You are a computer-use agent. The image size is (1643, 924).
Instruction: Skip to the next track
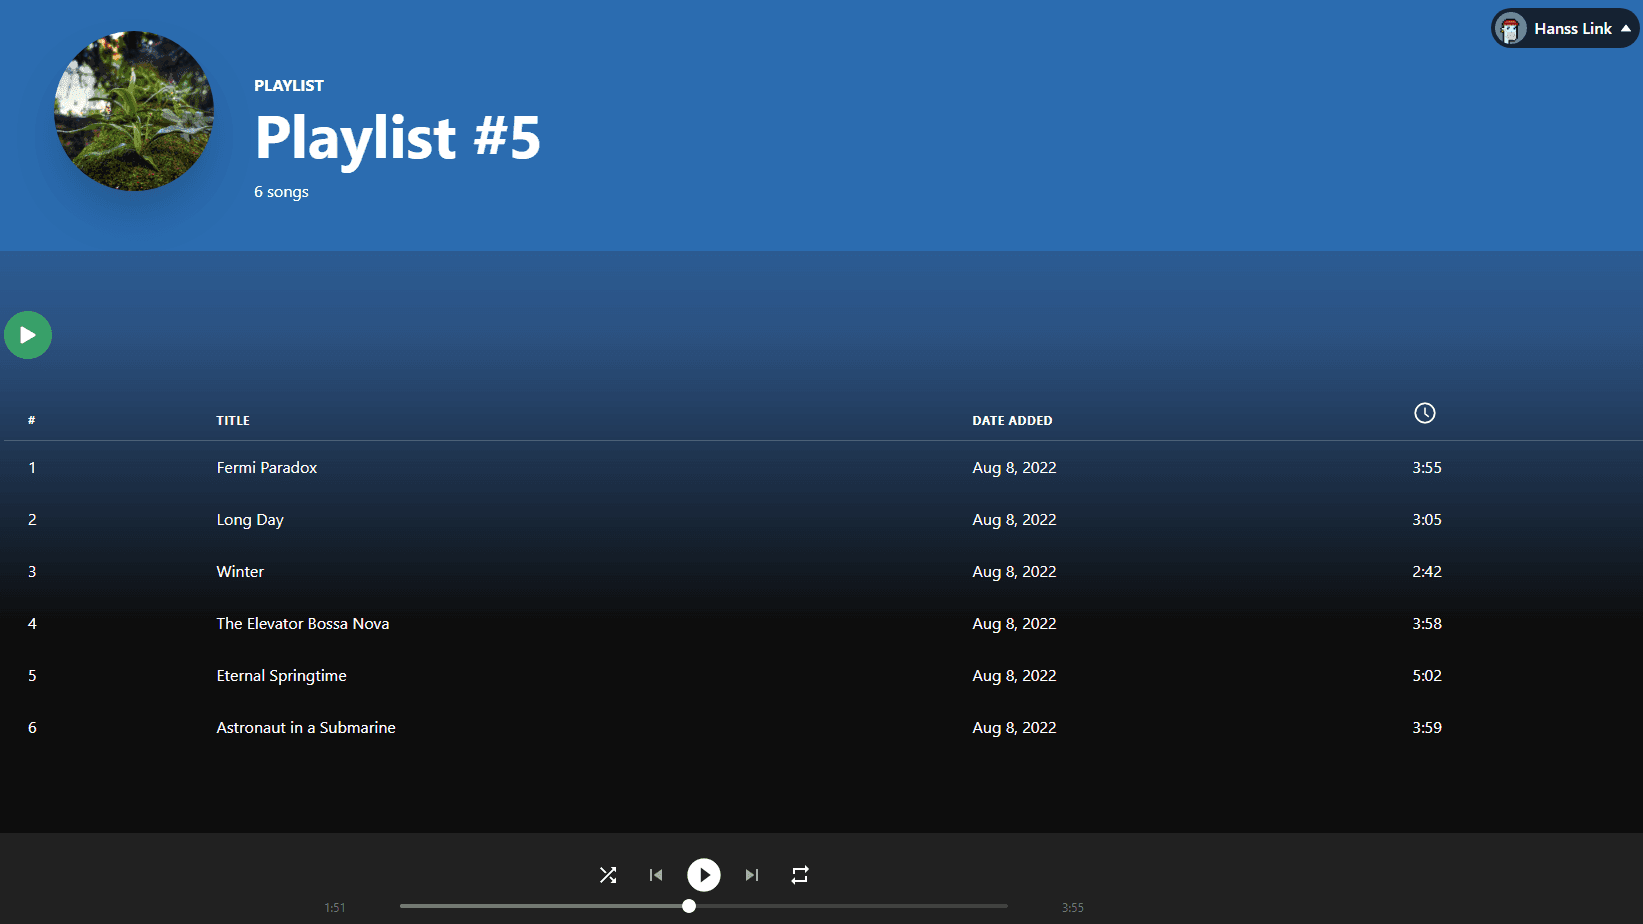tap(752, 875)
